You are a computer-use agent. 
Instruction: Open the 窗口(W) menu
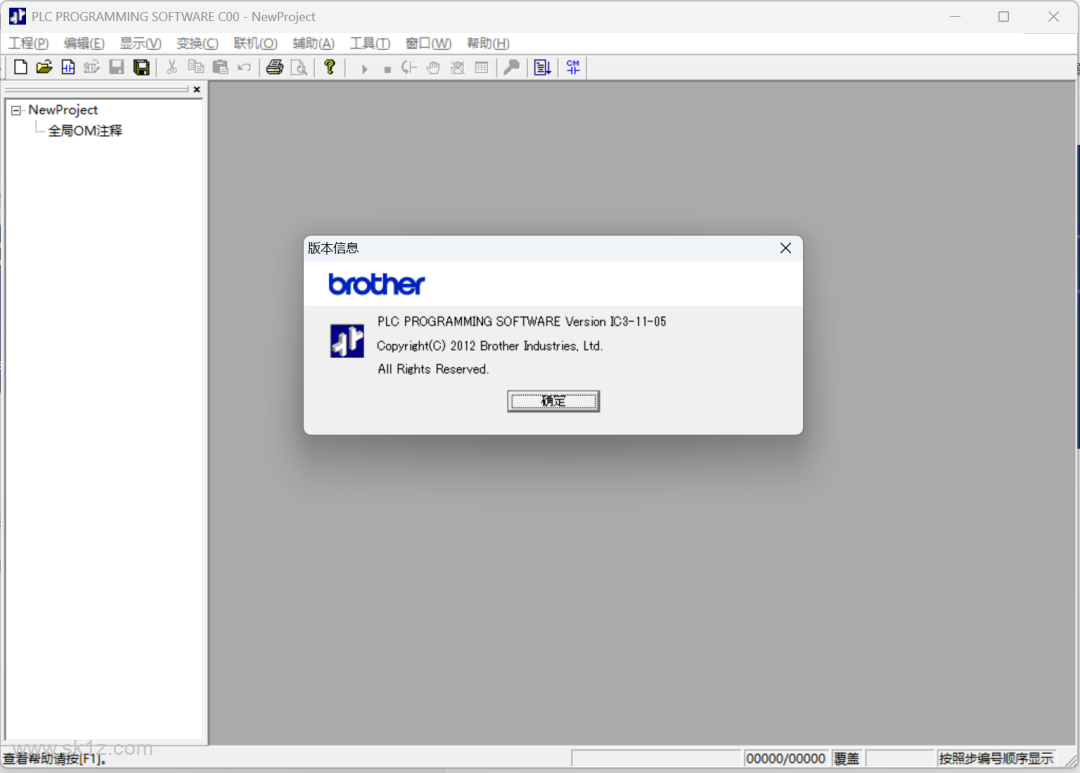pos(428,43)
